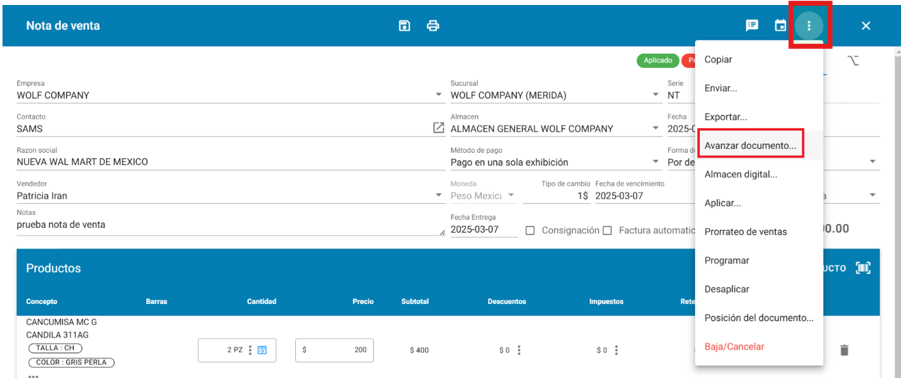The height and width of the screenshot is (379, 901).
Task: Click the barcode scanner icon in Productos
Action: tap(863, 268)
